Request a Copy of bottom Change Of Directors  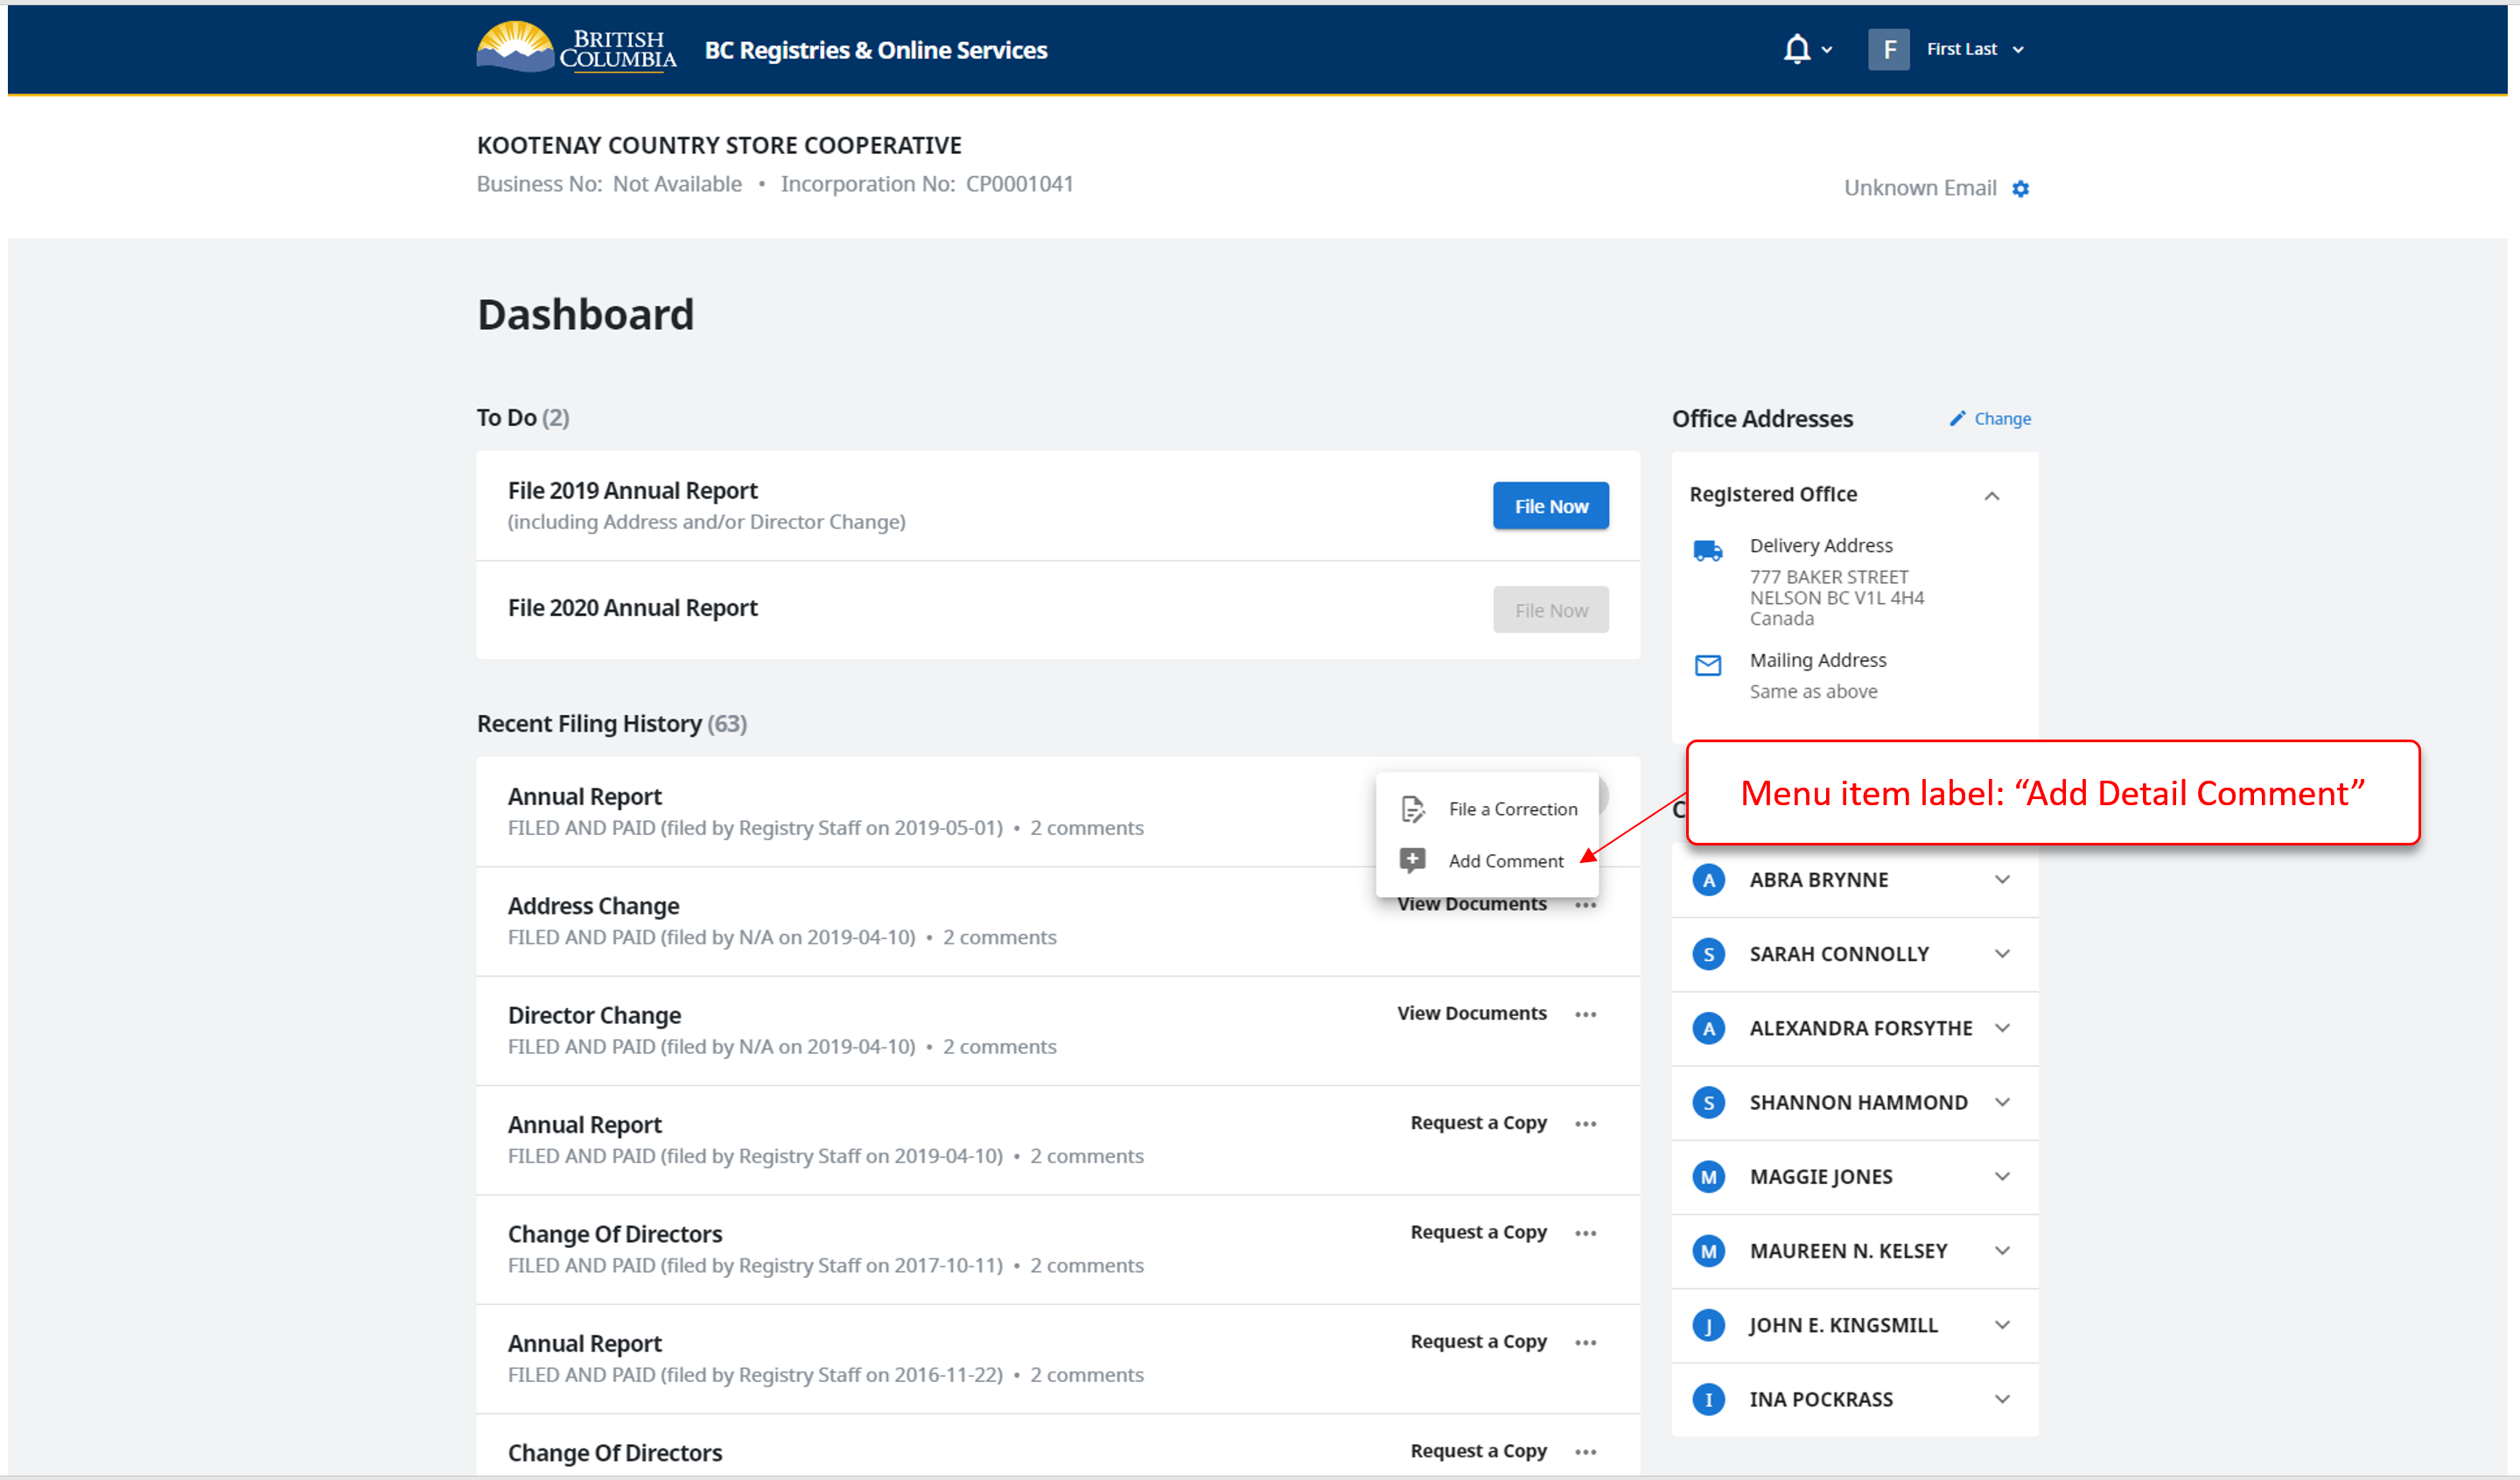tap(1478, 1451)
